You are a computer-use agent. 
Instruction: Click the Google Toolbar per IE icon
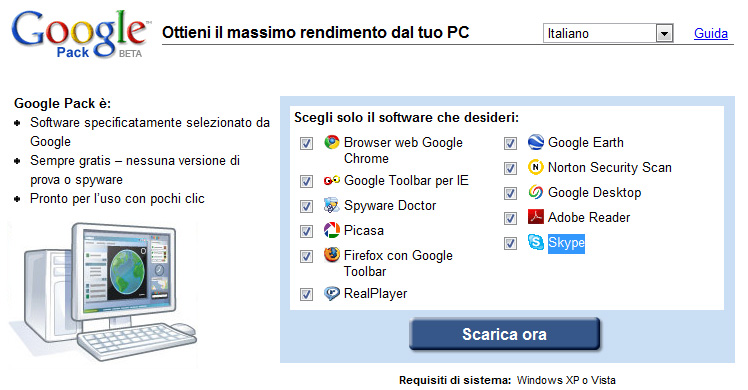pyautogui.click(x=332, y=180)
